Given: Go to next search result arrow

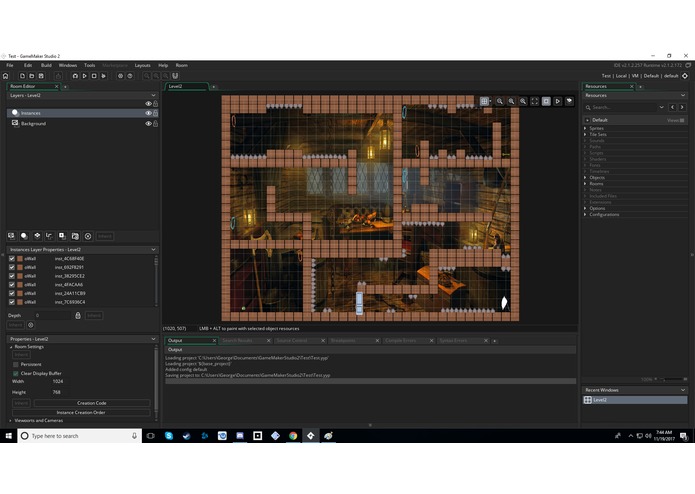Looking at the screenshot, I should tap(682, 107).
